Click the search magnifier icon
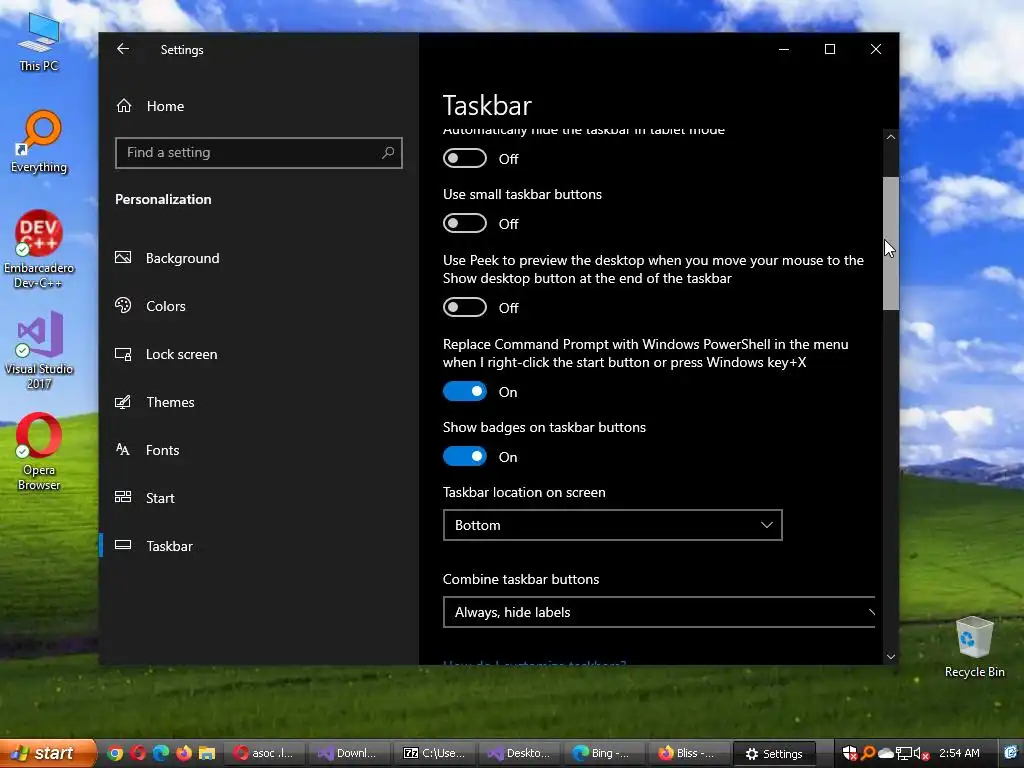Viewport: 1024px width, 768px height. (388, 152)
